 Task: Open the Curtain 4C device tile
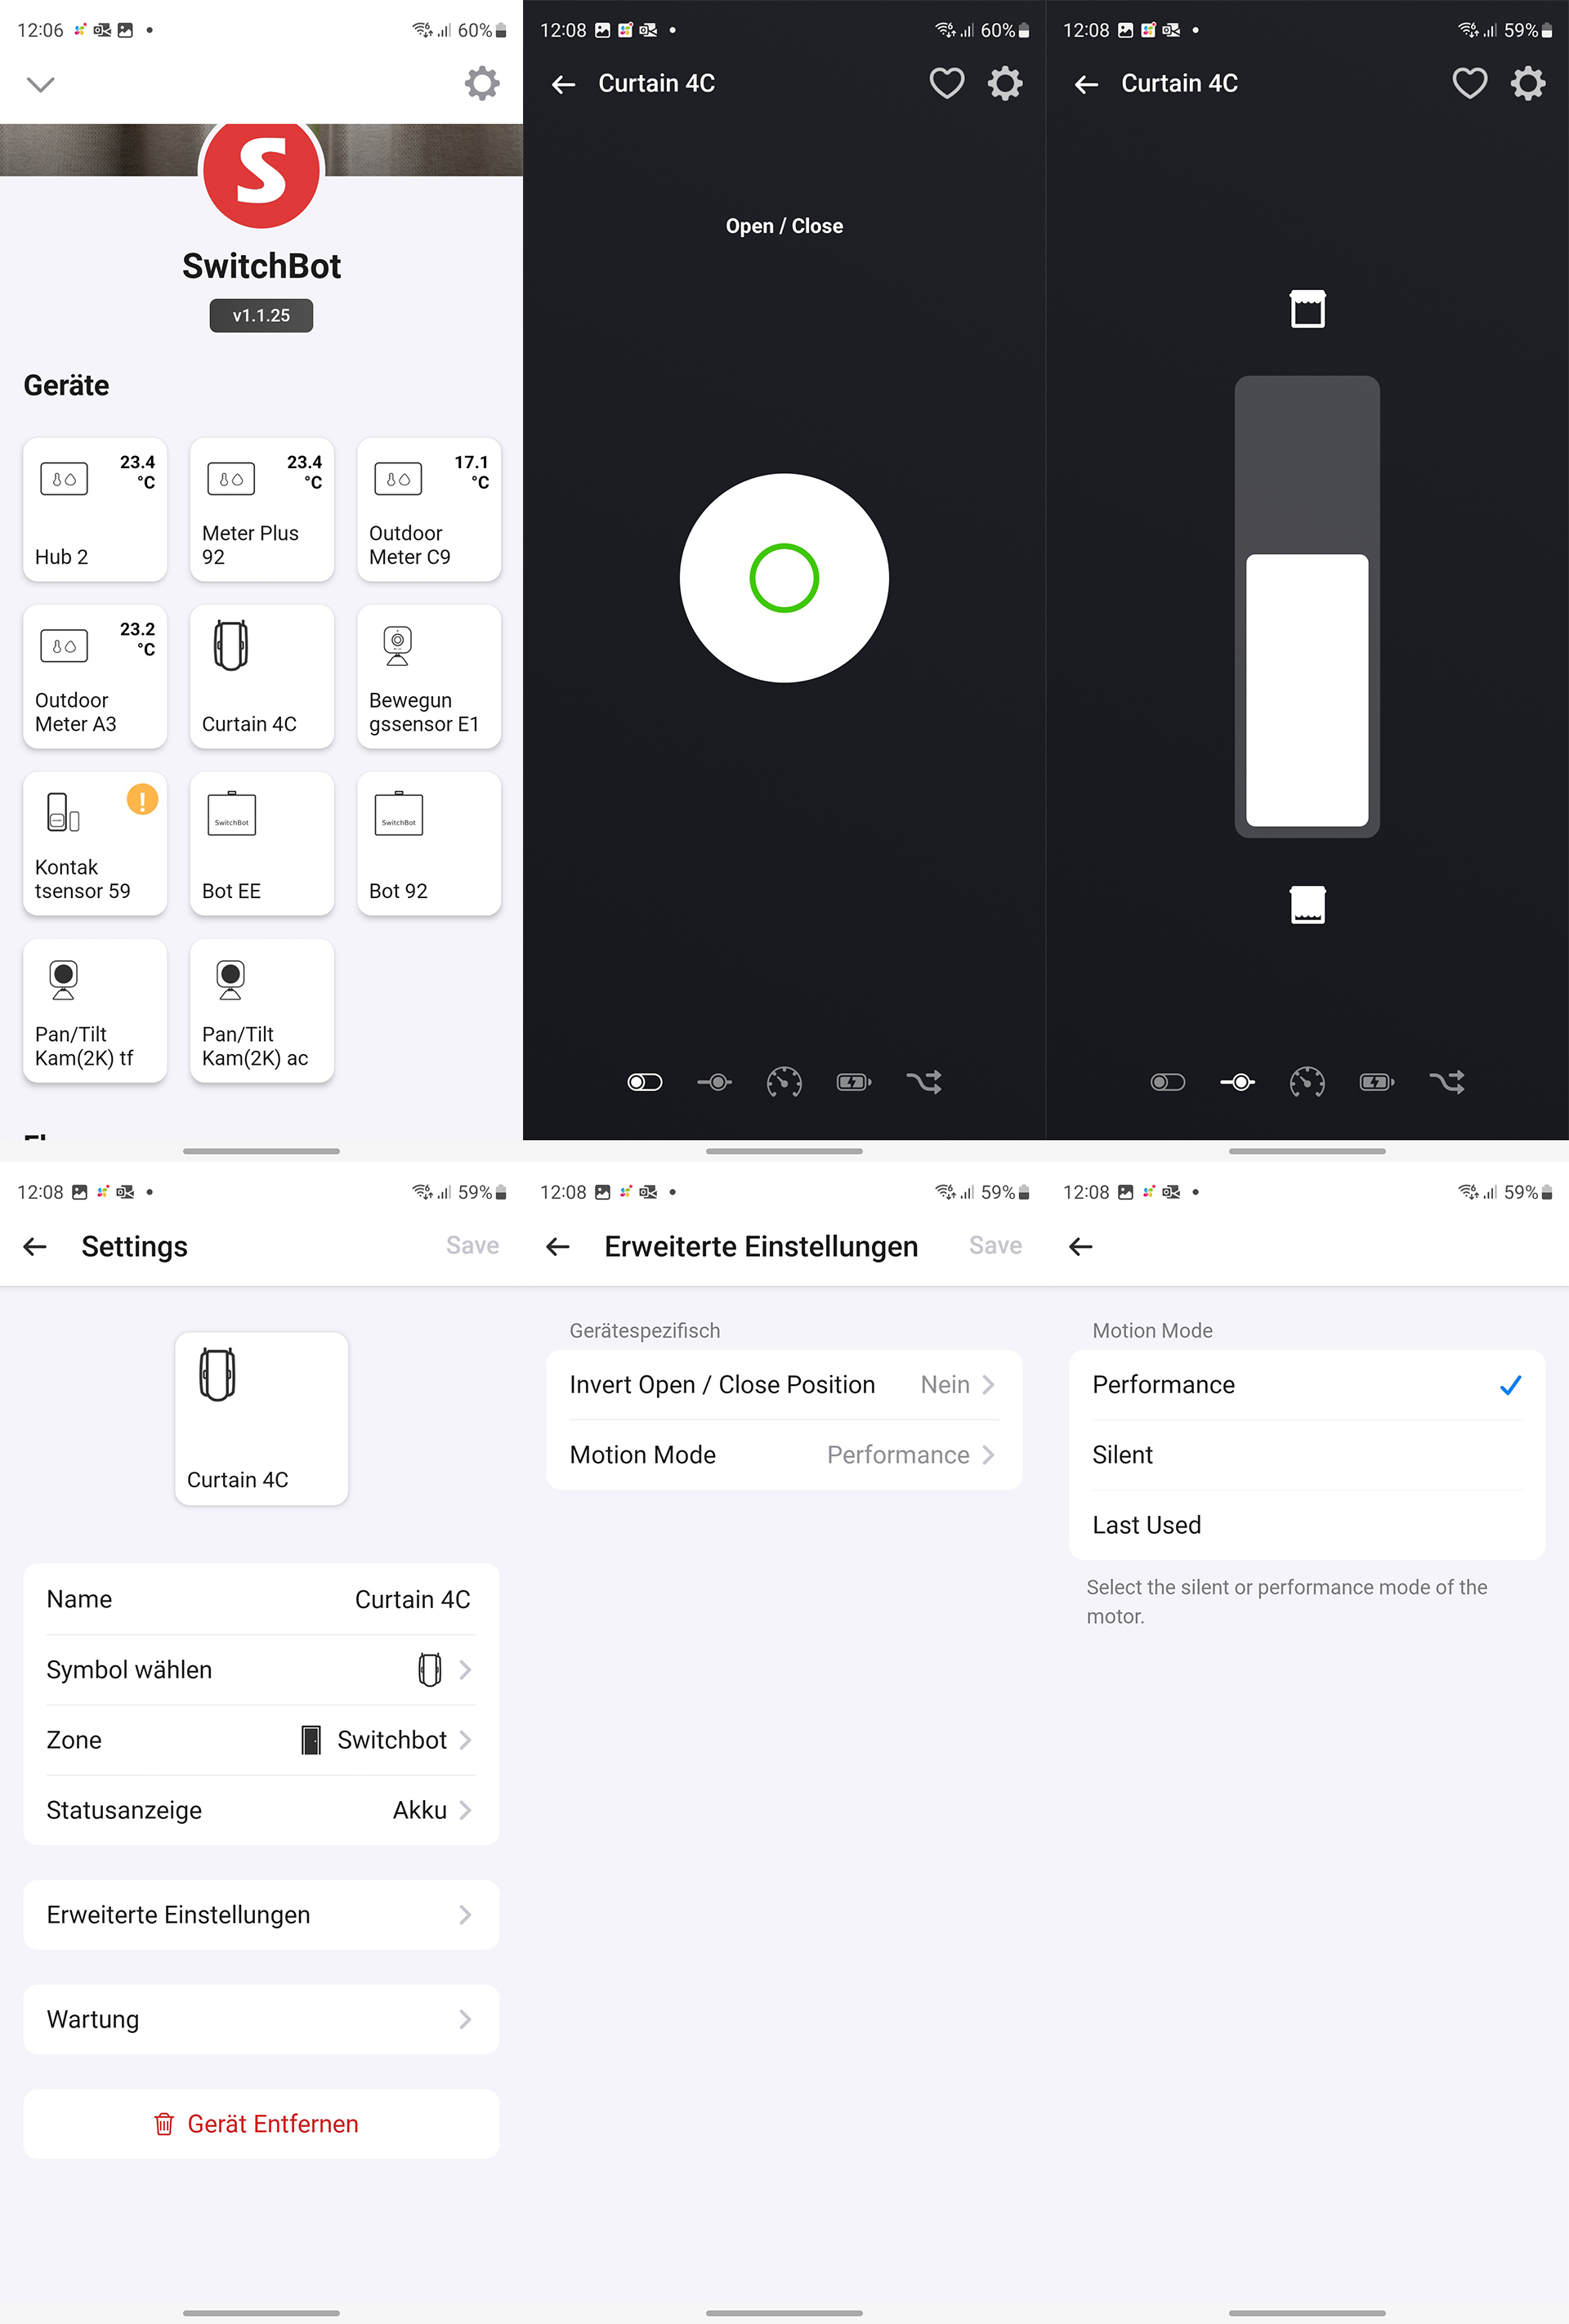point(261,676)
